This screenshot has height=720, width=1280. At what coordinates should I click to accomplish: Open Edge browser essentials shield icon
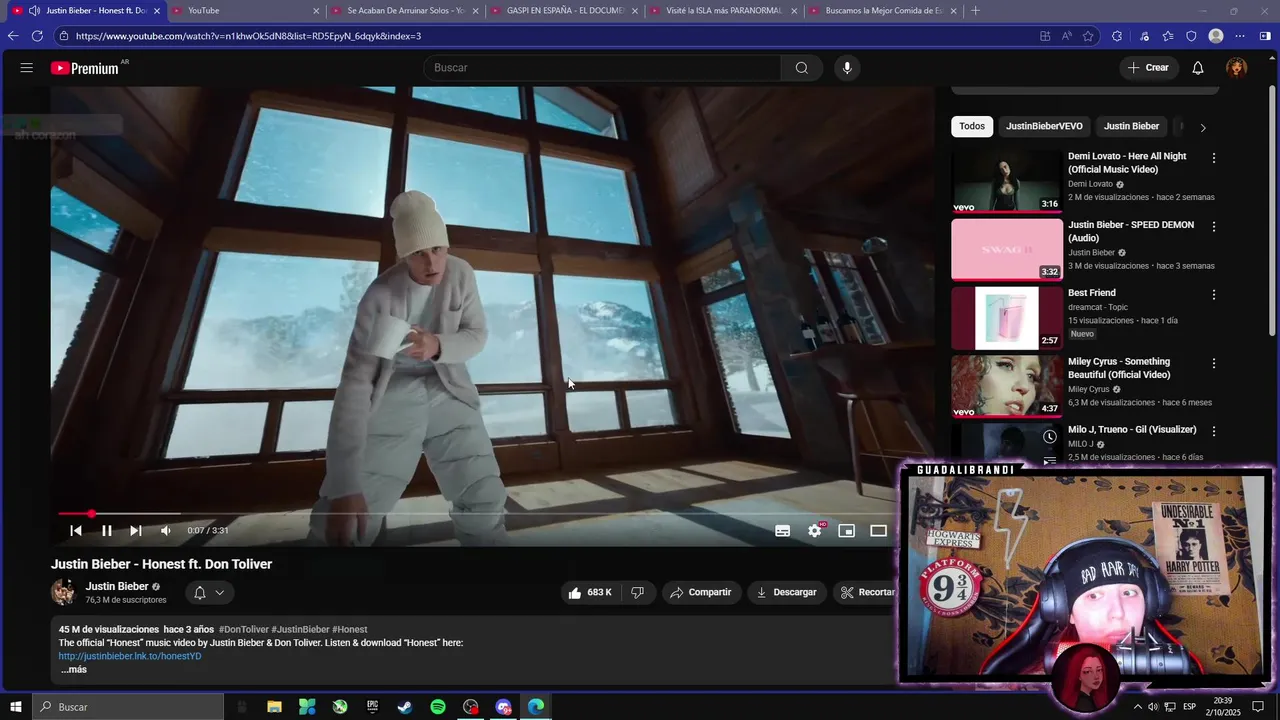[x=1191, y=36]
